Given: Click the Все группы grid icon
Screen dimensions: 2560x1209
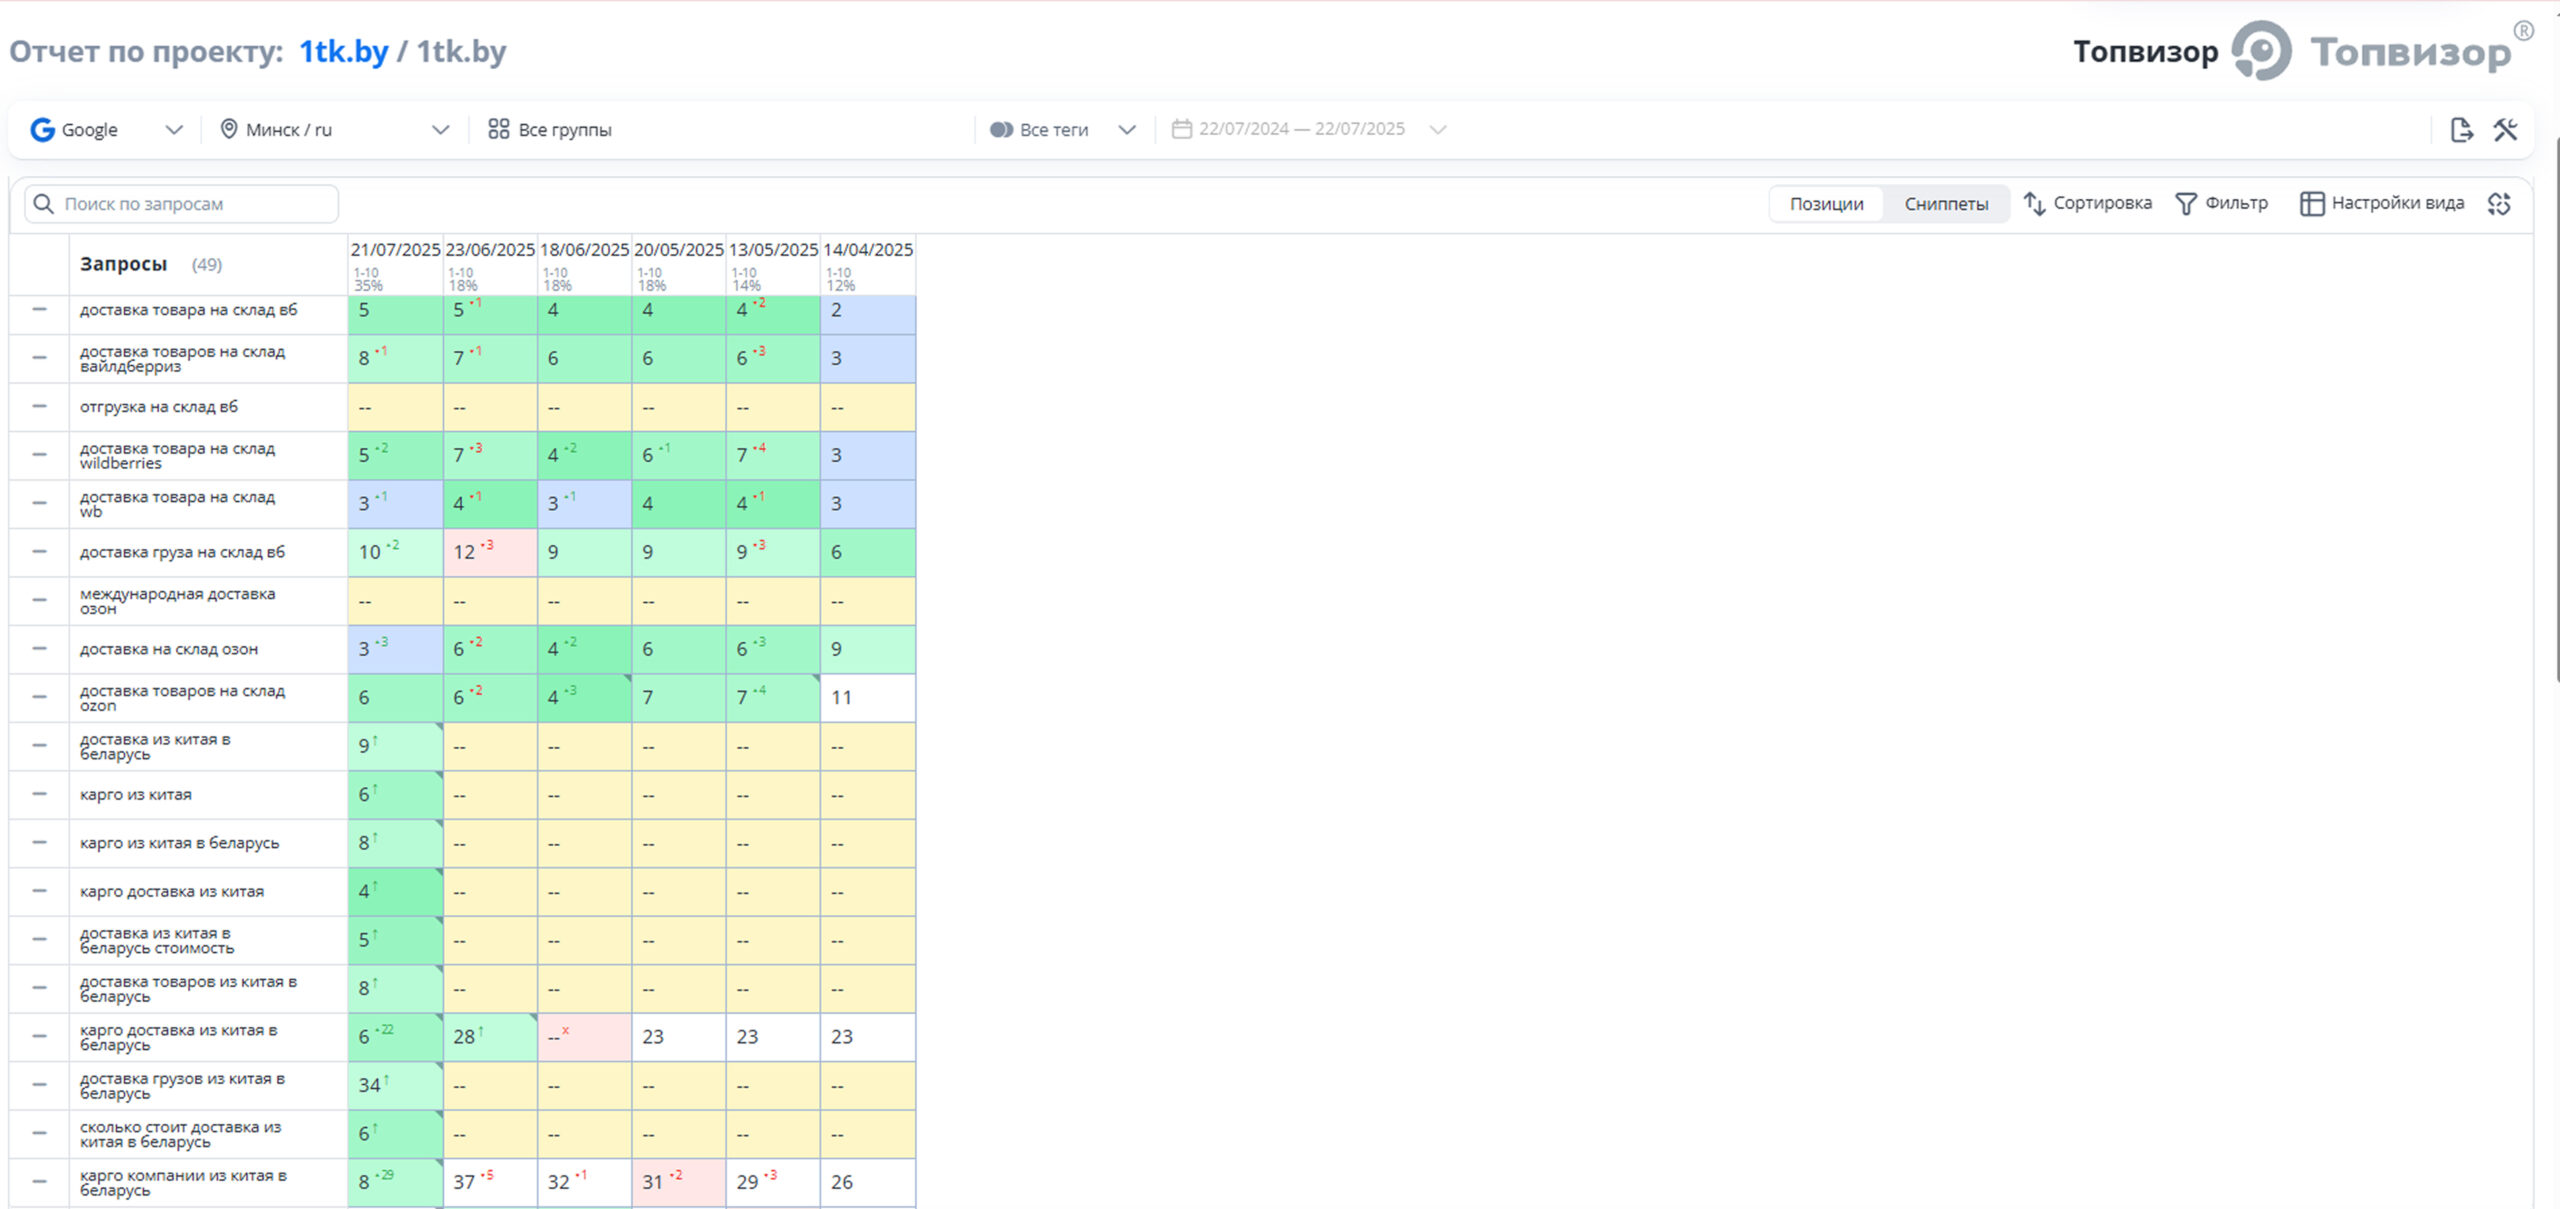Looking at the screenshot, I should pos(498,130).
